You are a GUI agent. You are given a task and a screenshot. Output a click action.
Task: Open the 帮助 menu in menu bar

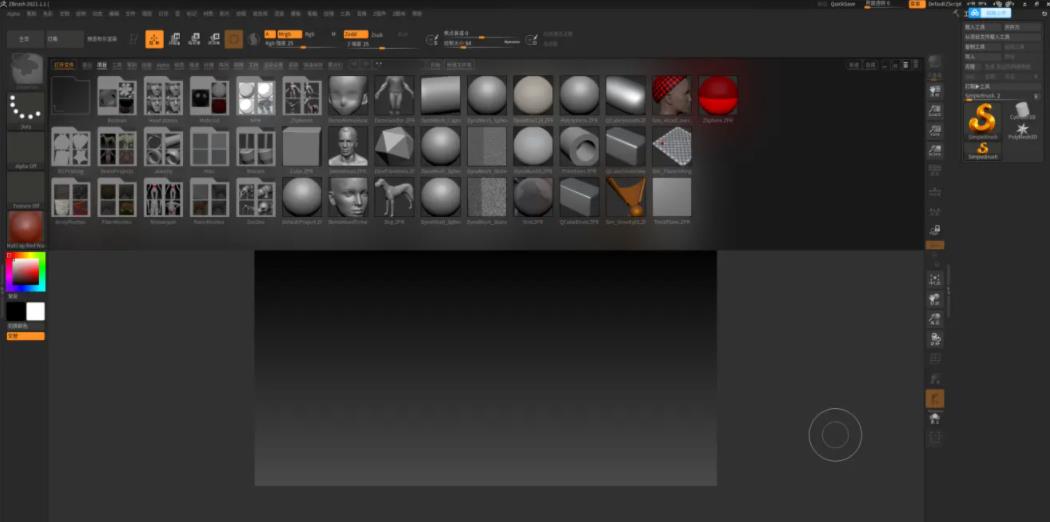(x=417, y=13)
